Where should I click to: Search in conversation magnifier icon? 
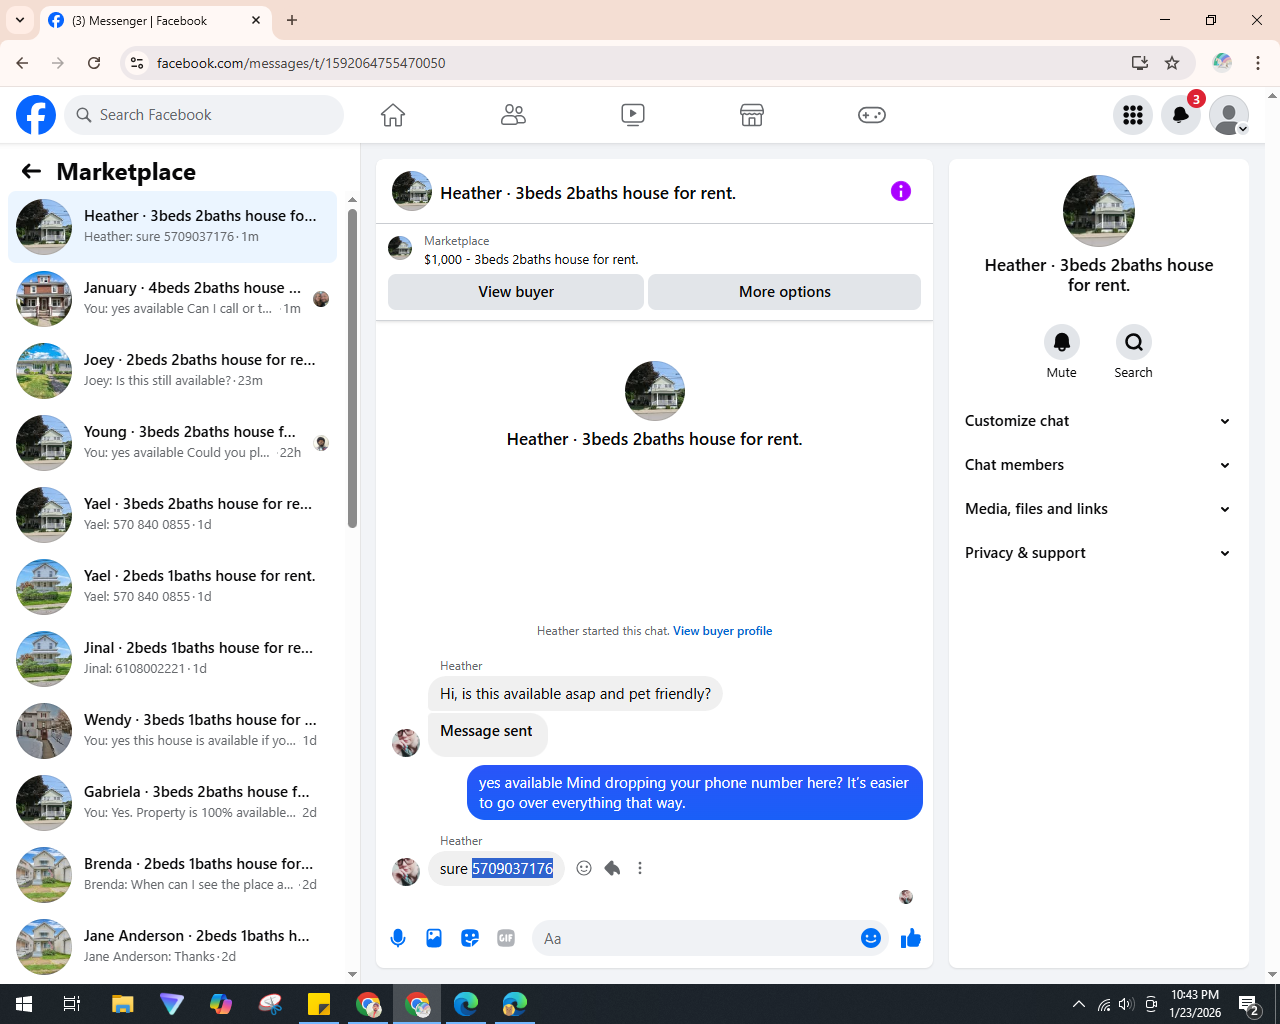click(1134, 342)
